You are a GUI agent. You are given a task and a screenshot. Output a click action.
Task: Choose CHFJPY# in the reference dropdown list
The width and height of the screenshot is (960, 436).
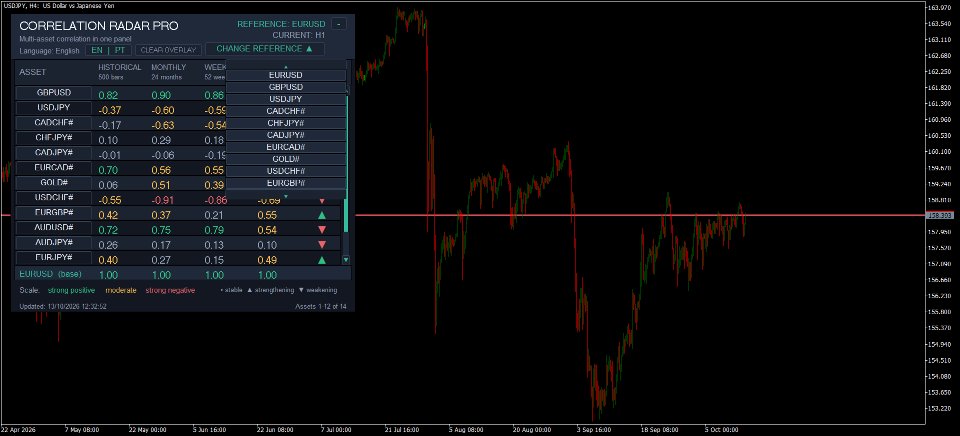coord(286,122)
